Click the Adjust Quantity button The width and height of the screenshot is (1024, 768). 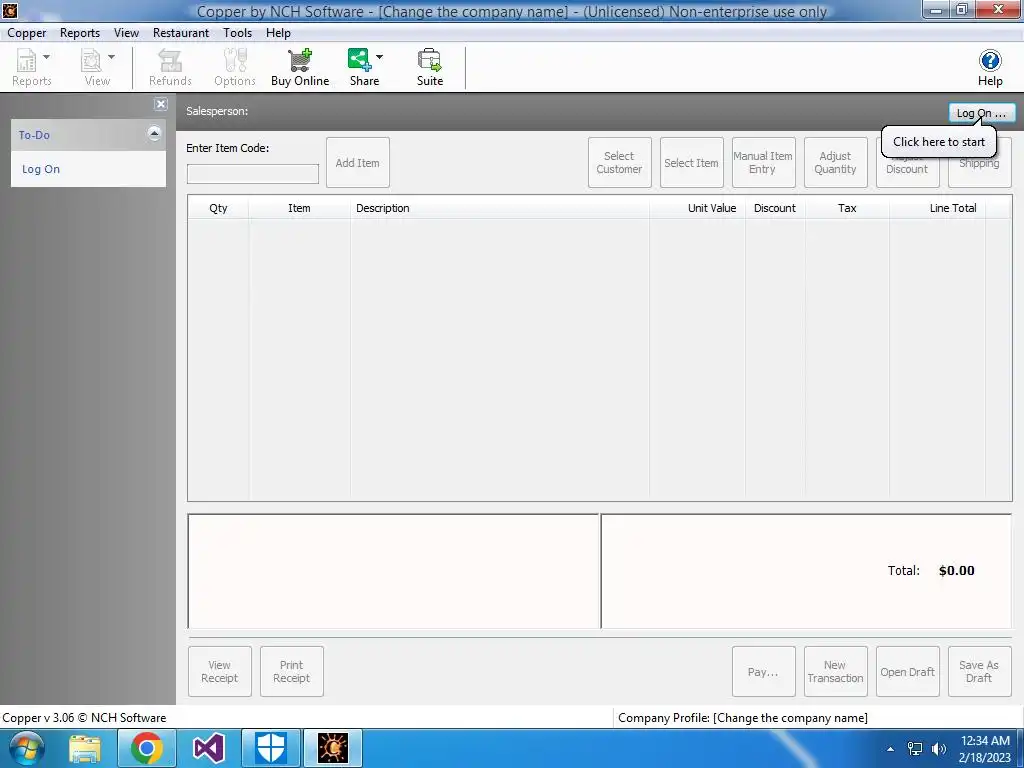(x=835, y=163)
